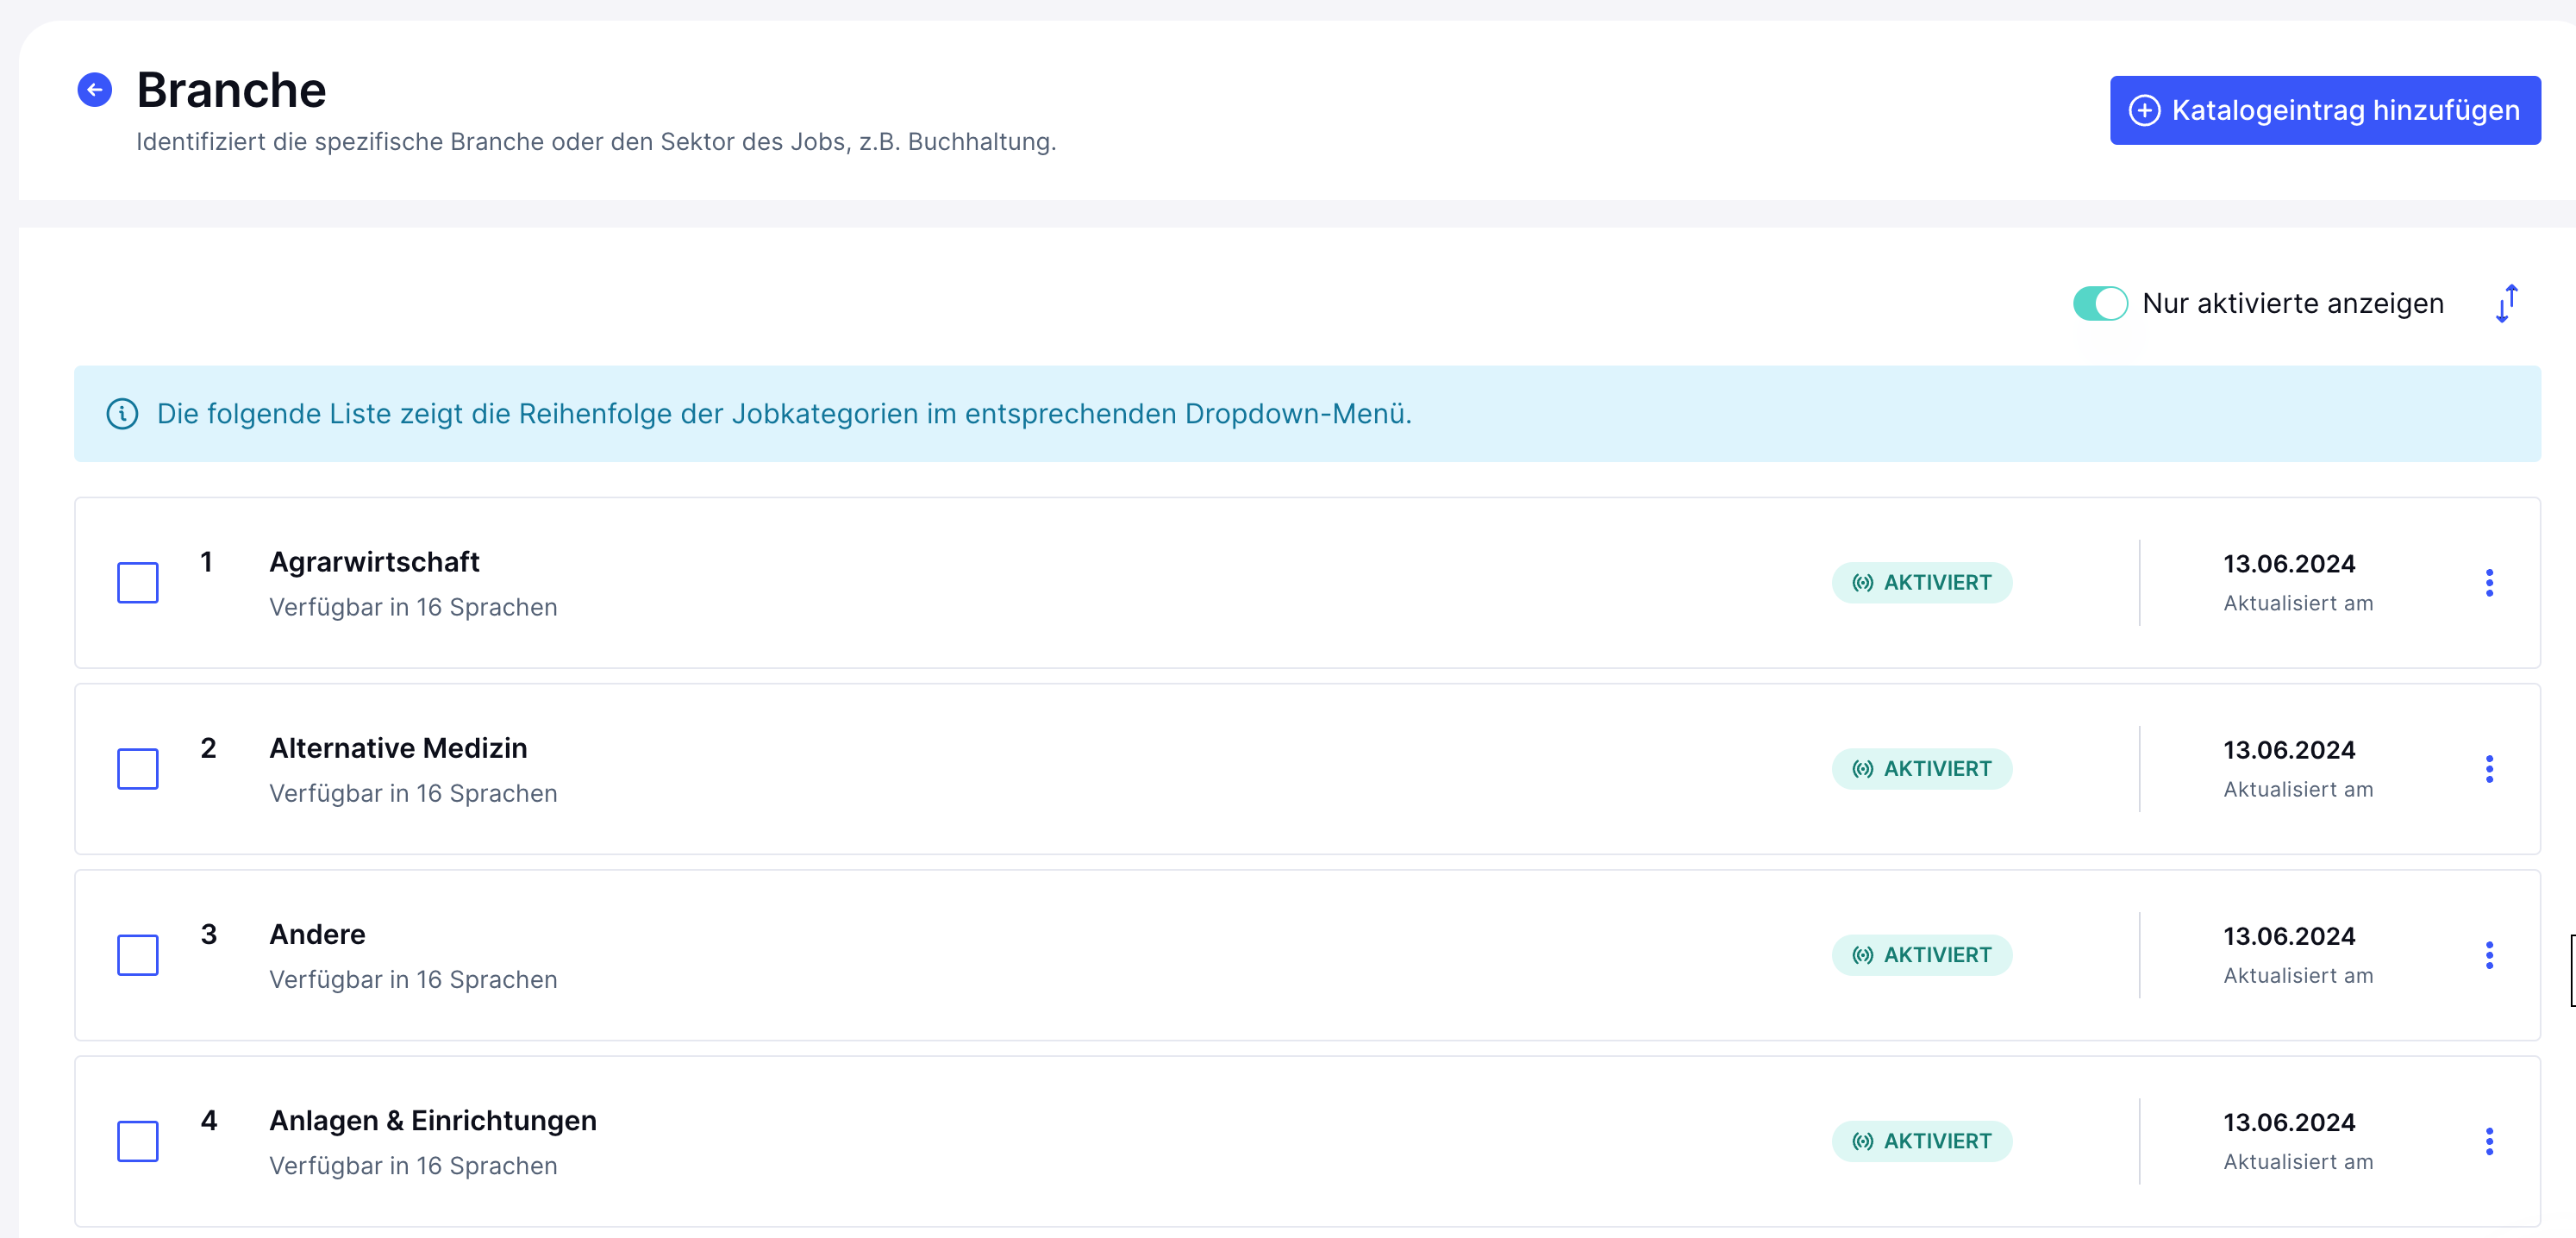Viewport: 2576px width, 1238px height.
Task: Open three-dot menu for Alternative Medizin
Action: [x=2489, y=769]
